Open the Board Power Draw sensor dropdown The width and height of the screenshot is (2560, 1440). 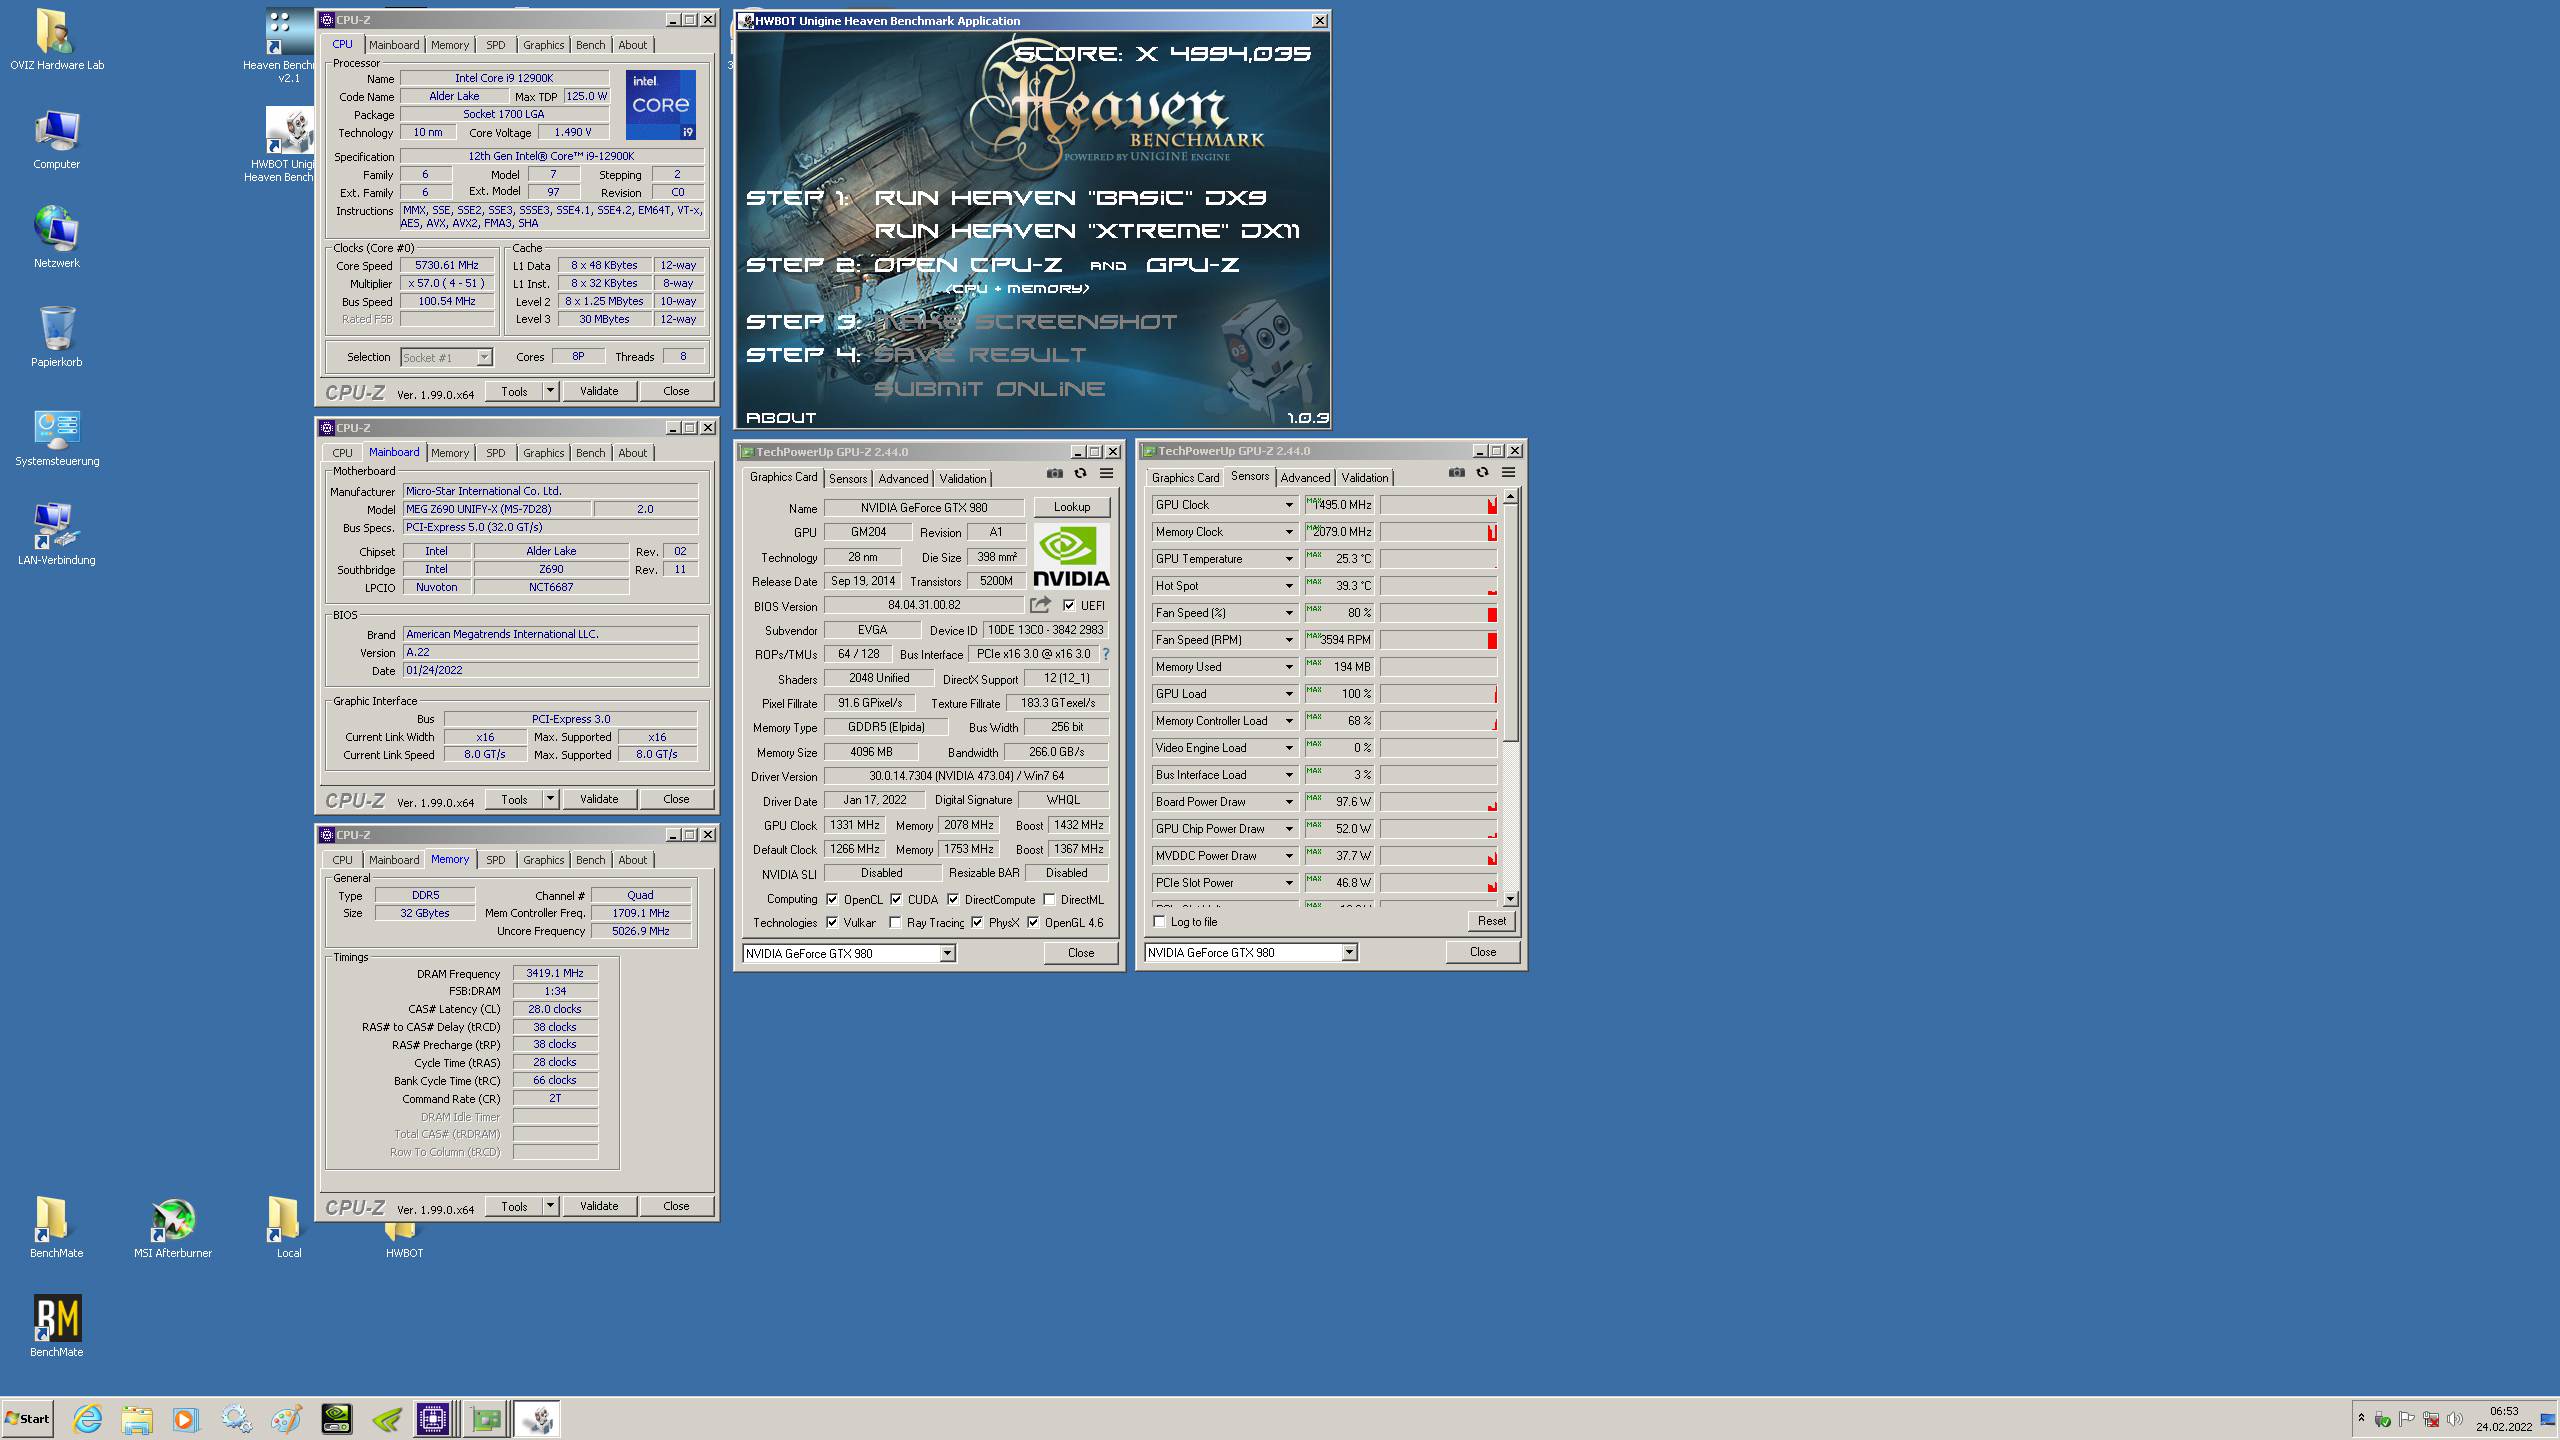click(x=1288, y=802)
